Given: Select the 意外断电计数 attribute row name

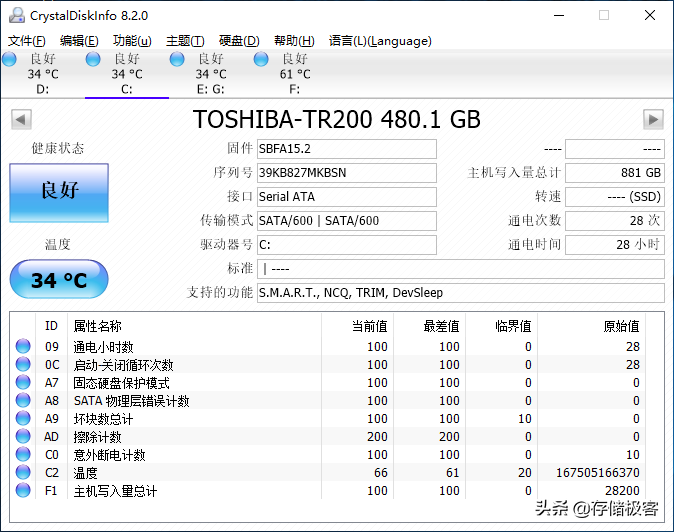Looking at the screenshot, I should pyautogui.click(x=109, y=455).
